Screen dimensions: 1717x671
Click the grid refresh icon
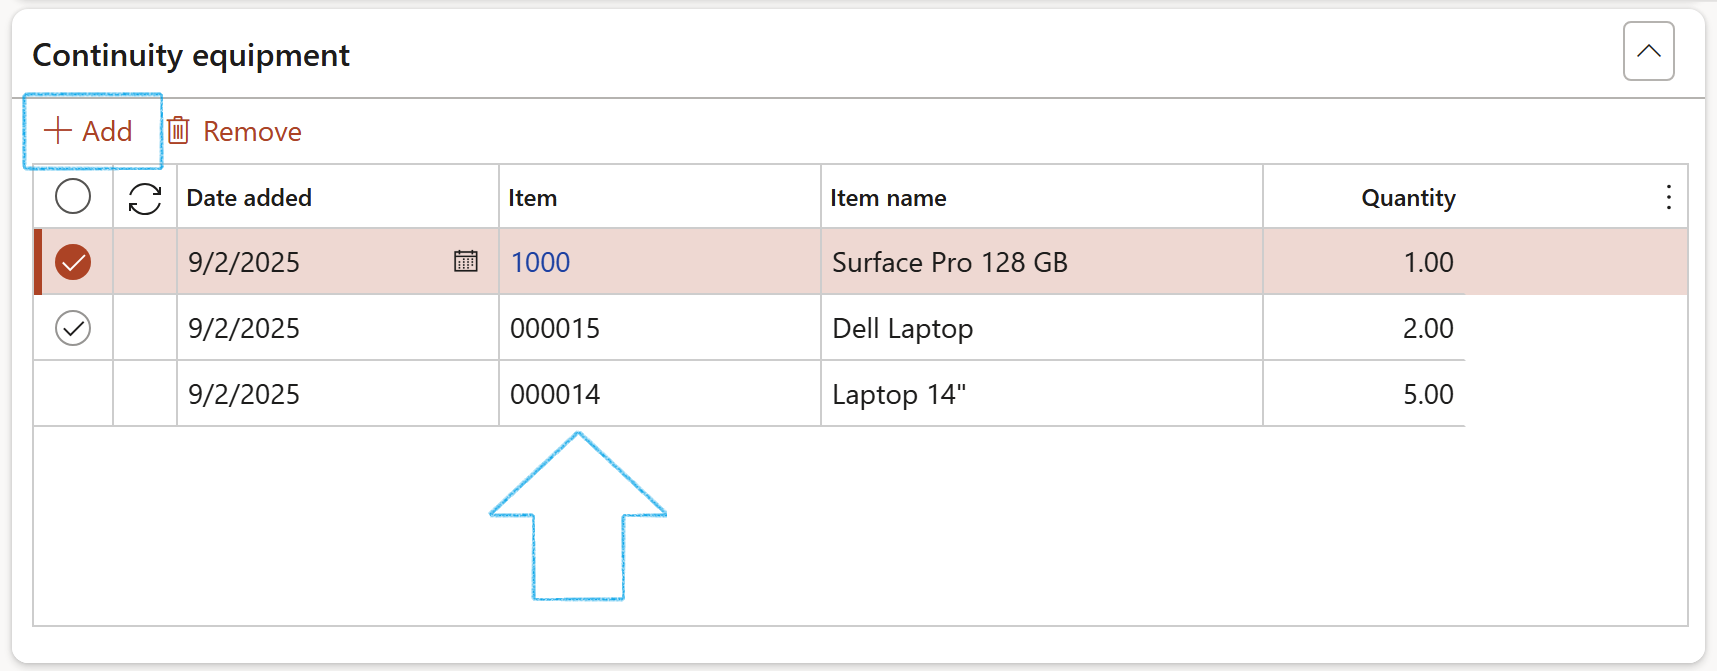(x=145, y=198)
